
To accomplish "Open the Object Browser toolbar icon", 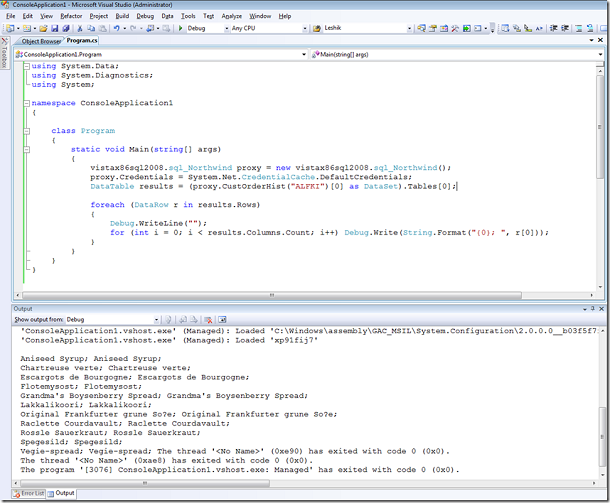I will tap(444, 28).
